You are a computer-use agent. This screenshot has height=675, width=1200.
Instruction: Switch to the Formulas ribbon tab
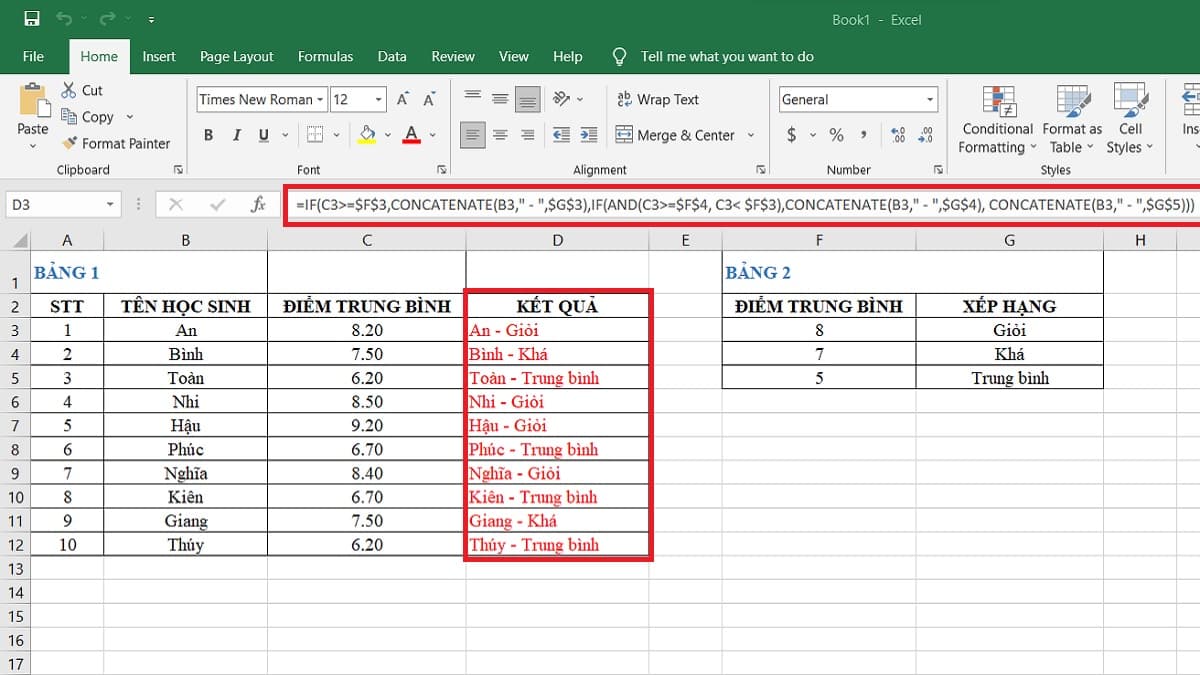(x=325, y=57)
